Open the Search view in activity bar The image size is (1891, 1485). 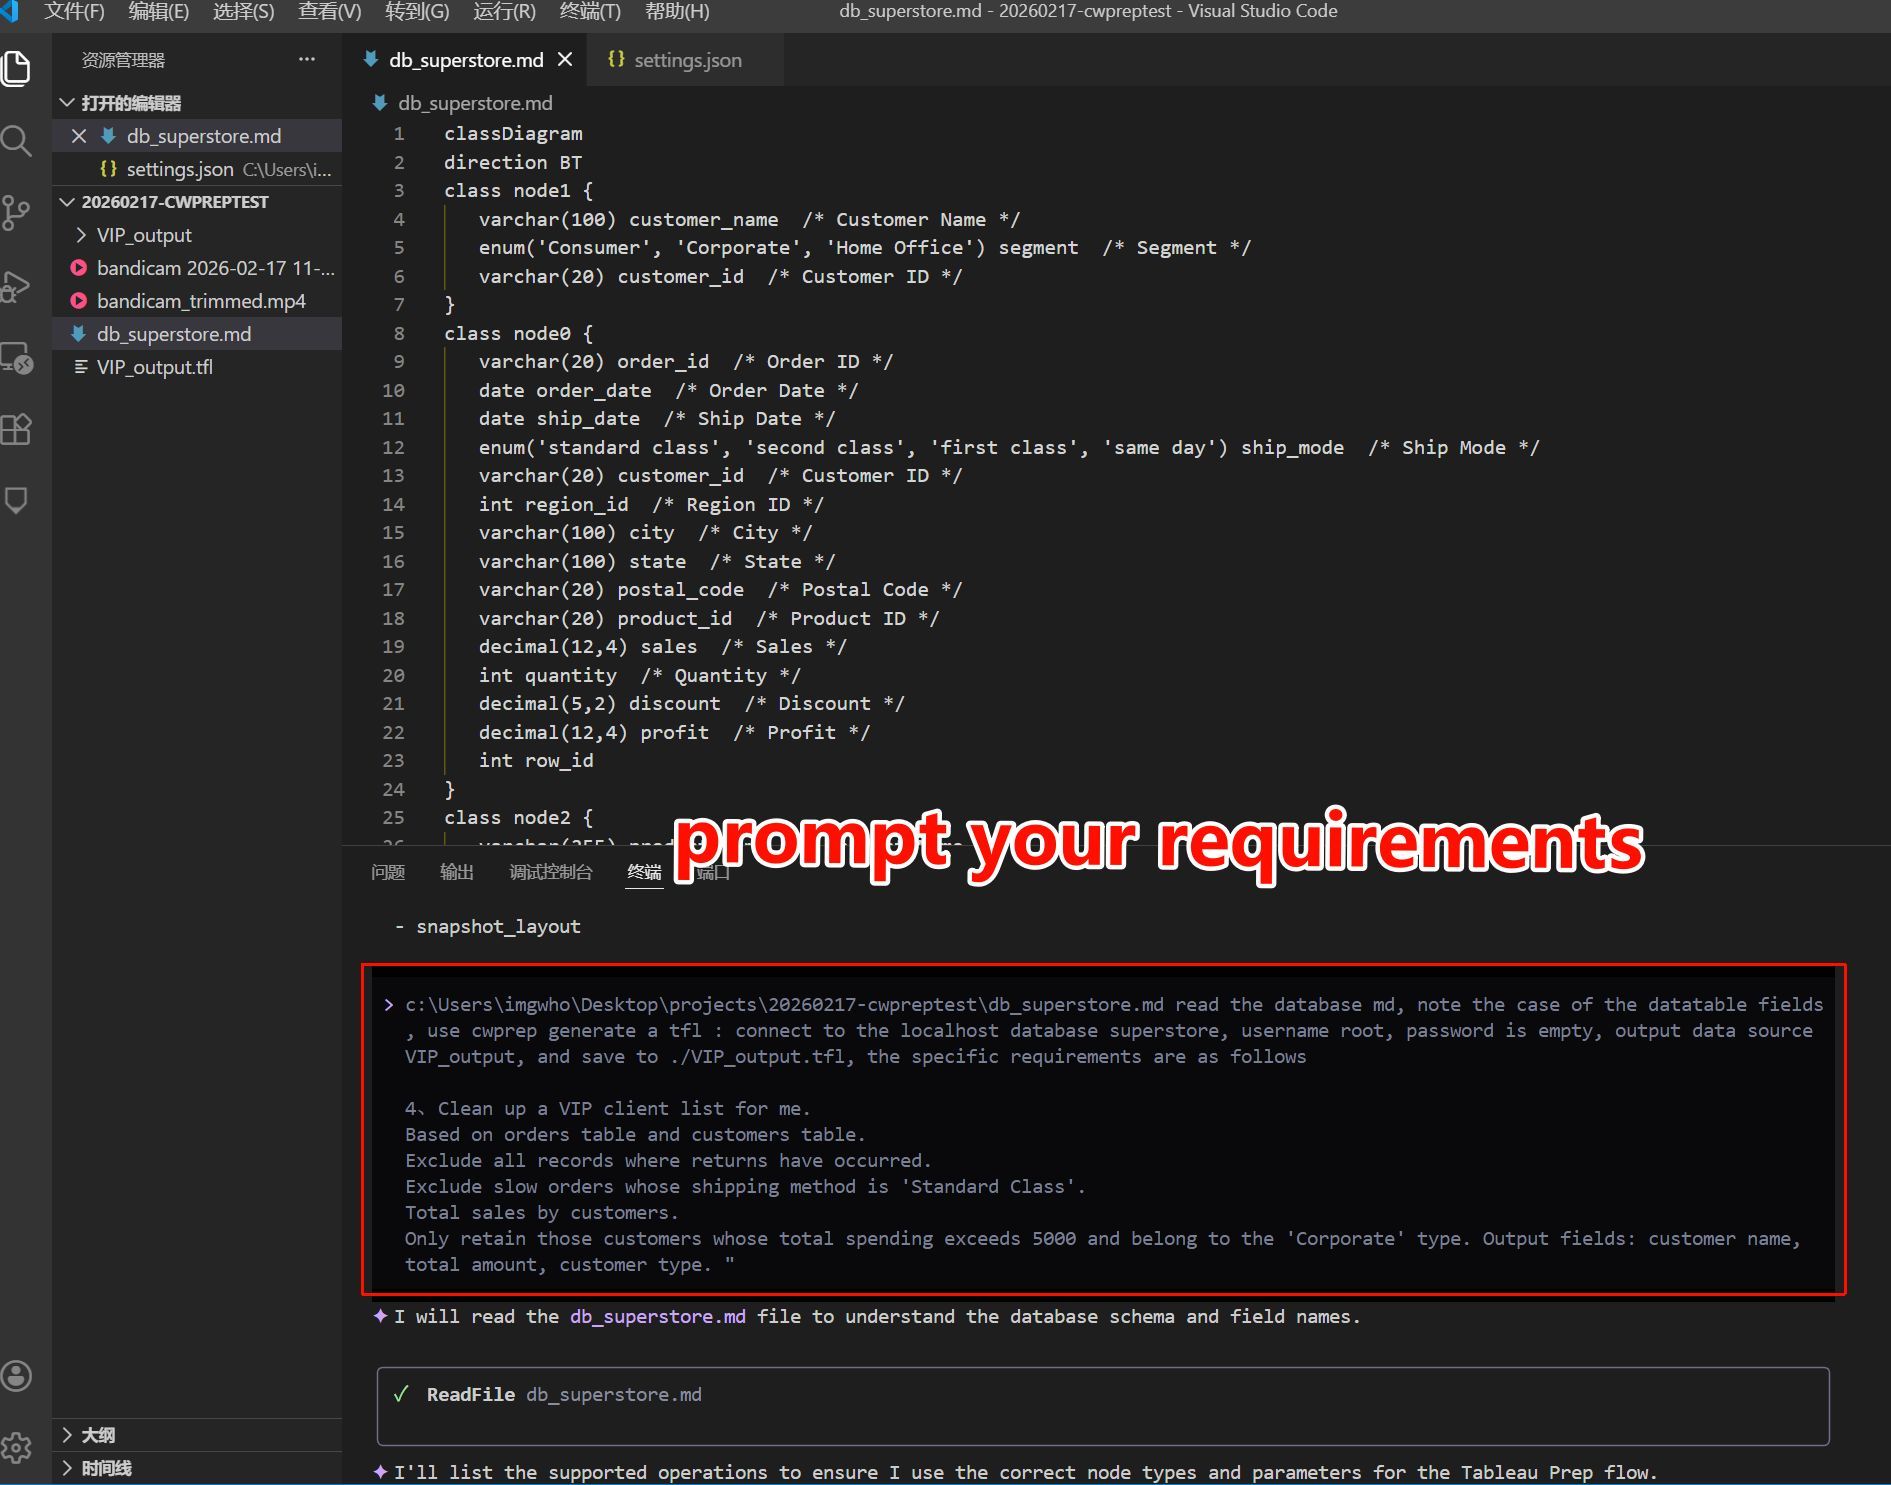point(17,140)
